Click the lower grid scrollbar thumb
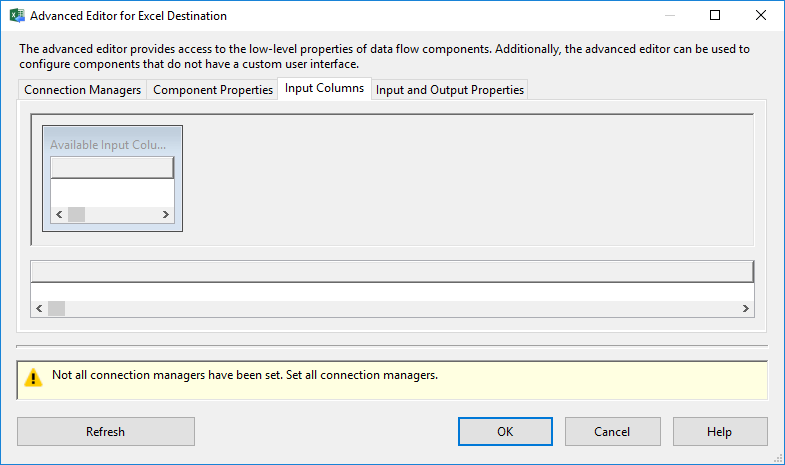The image size is (785, 465). pos(57,308)
